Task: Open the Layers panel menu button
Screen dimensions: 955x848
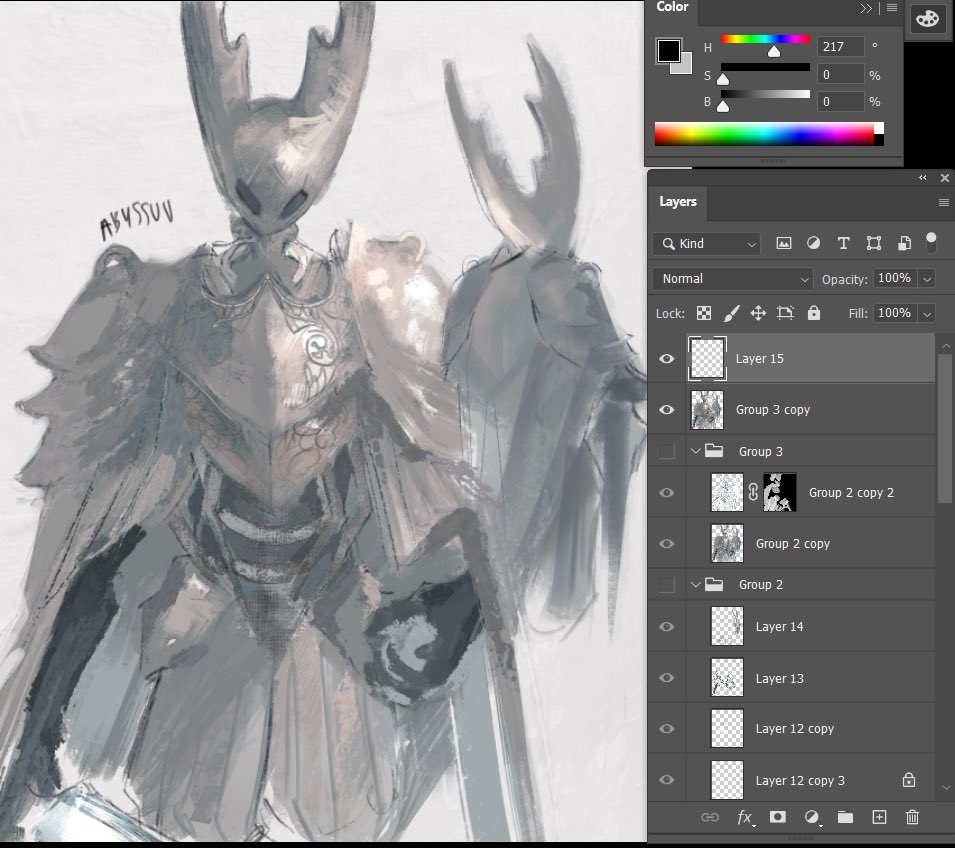Action: pos(942,202)
